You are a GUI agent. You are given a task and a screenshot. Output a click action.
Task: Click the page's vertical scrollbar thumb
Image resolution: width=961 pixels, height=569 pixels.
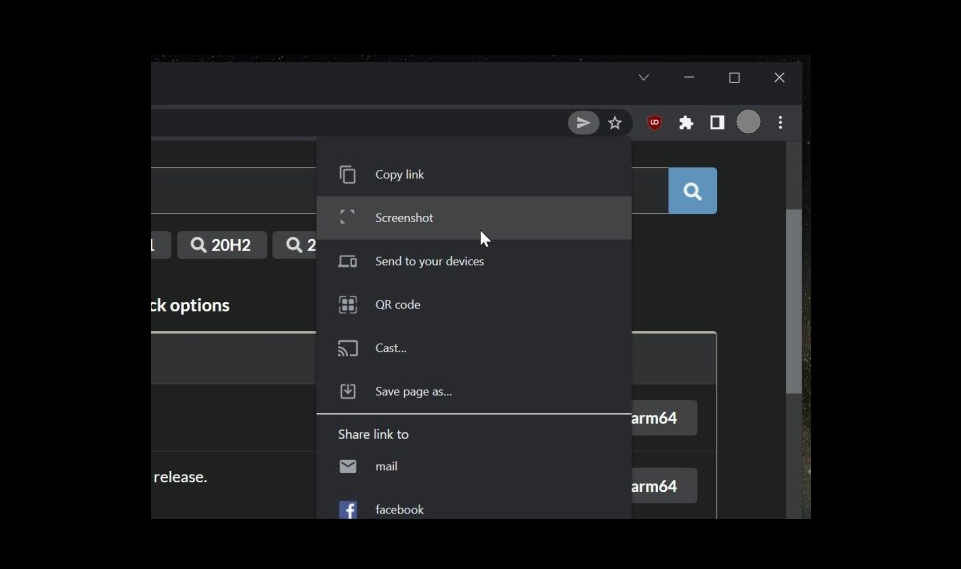coord(793,300)
